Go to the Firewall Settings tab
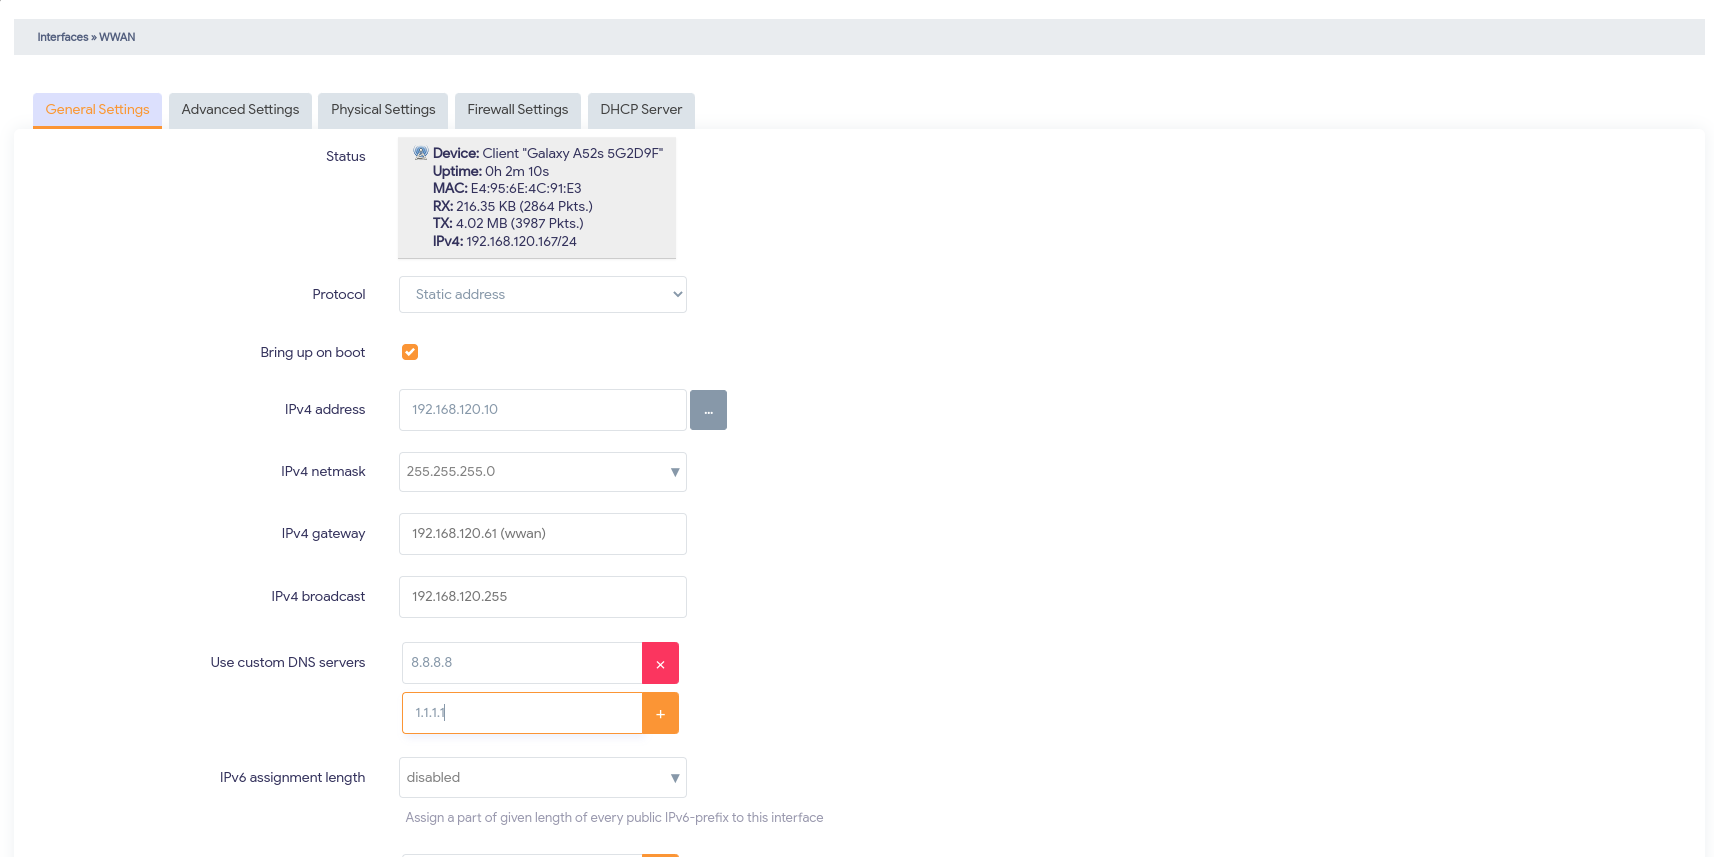Viewport: 1714px width, 857px height. click(517, 110)
